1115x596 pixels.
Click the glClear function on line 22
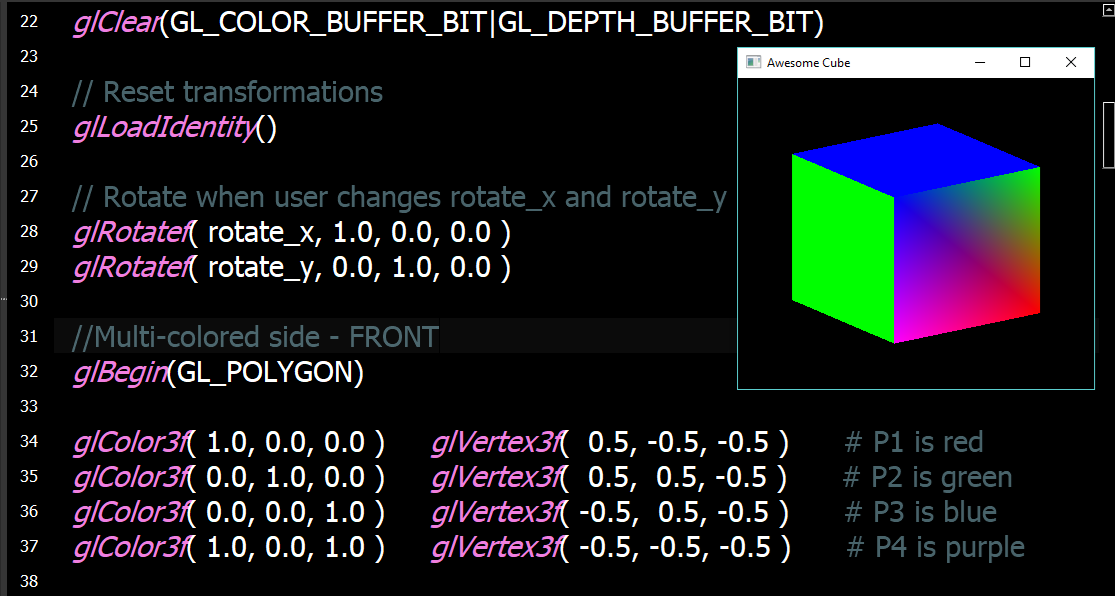click(x=115, y=22)
